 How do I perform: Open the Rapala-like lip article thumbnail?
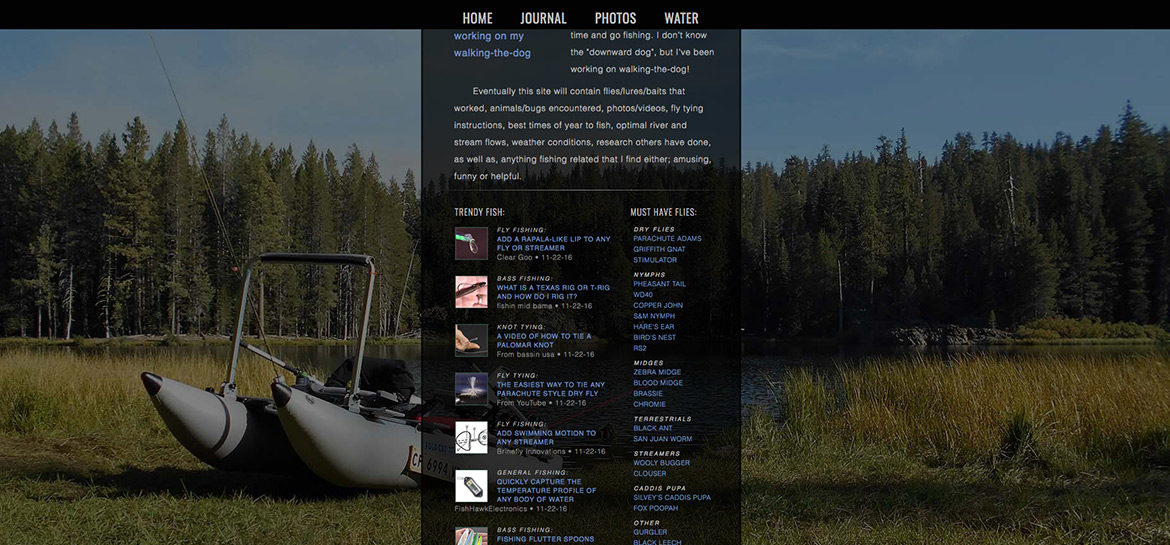pyautogui.click(x=471, y=243)
